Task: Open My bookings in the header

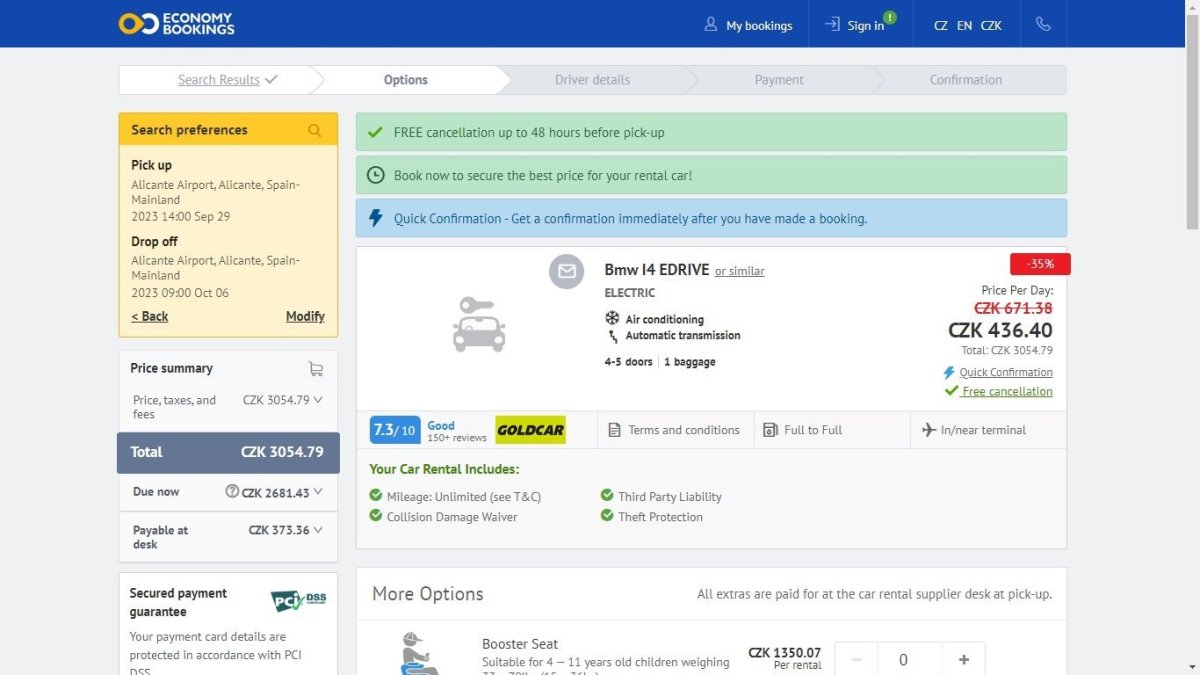Action: 748,25
